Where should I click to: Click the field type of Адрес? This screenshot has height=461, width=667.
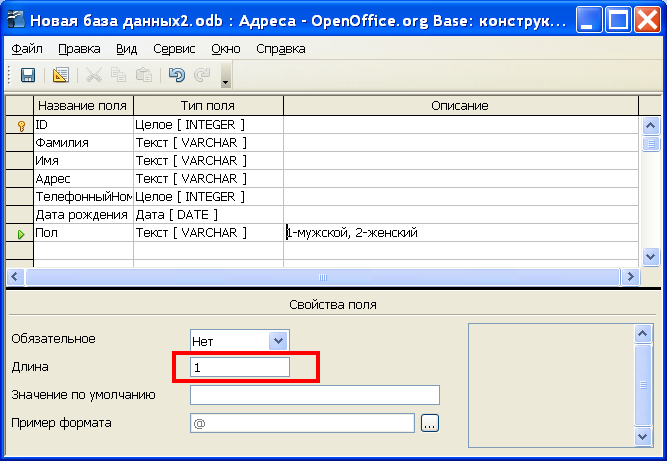(x=208, y=179)
